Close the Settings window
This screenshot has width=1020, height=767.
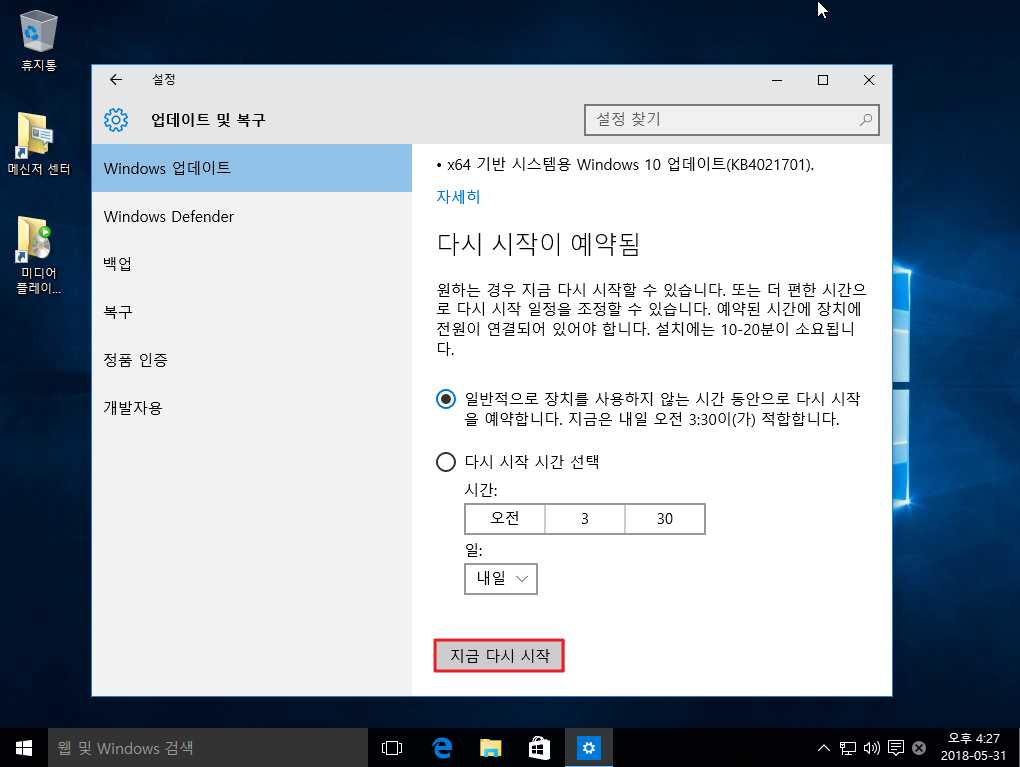pos(868,80)
